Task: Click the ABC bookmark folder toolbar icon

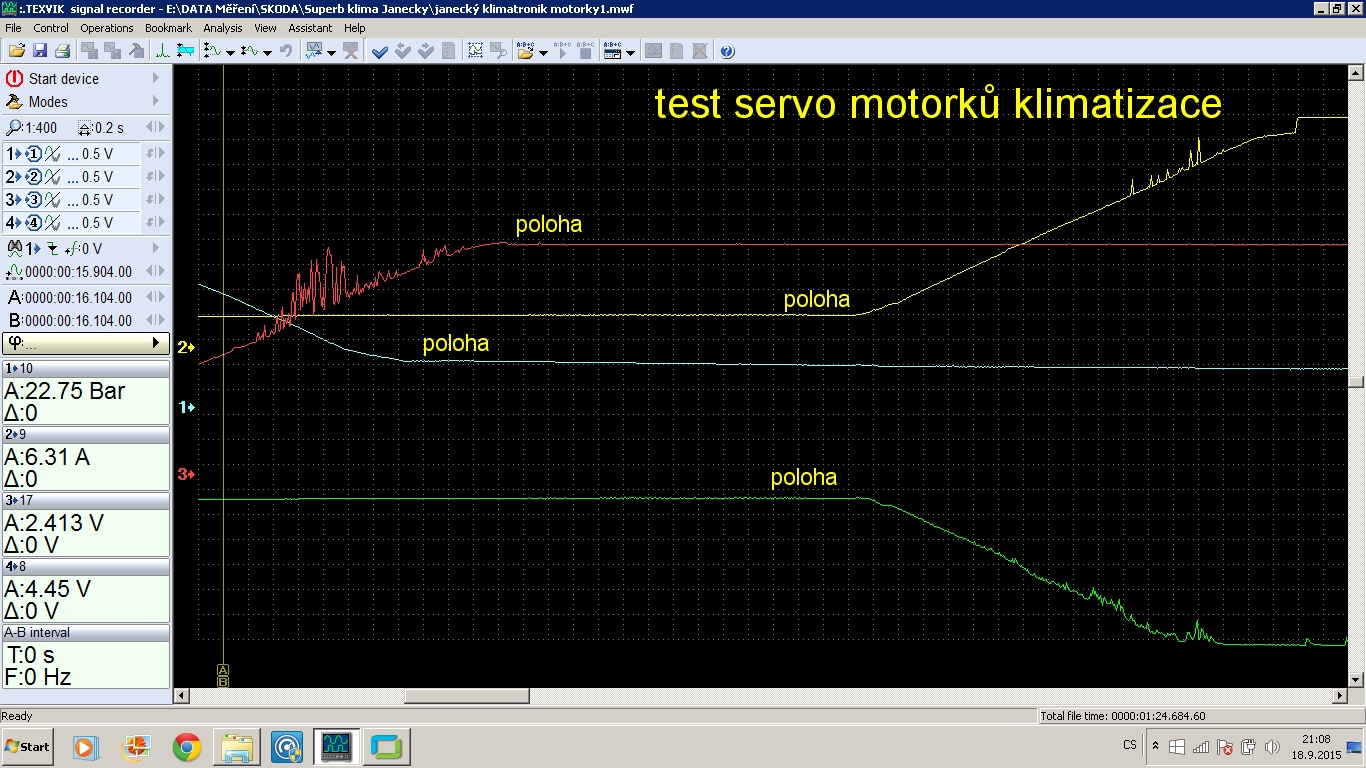Action: pyautogui.click(x=524, y=51)
